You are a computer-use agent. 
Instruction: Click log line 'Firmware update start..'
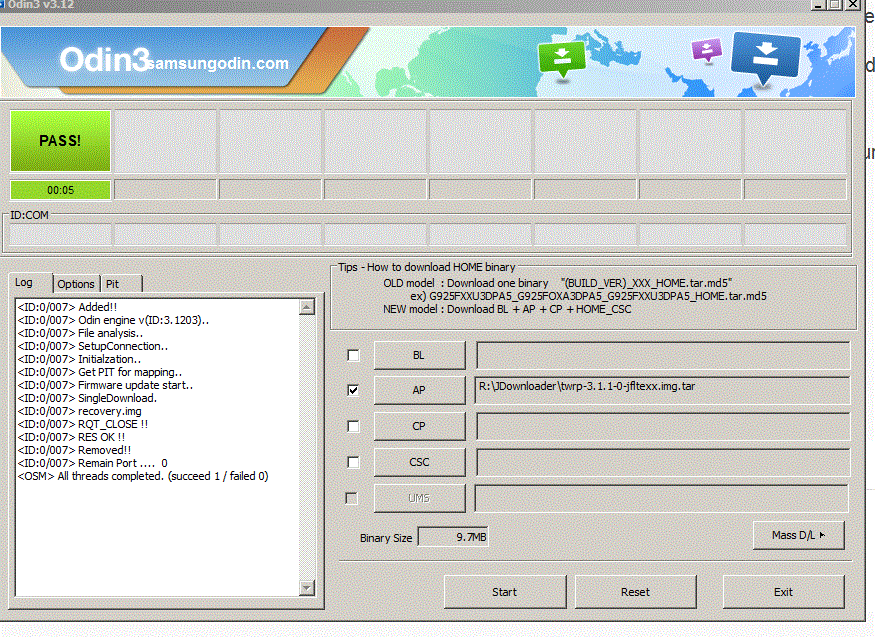point(105,385)
